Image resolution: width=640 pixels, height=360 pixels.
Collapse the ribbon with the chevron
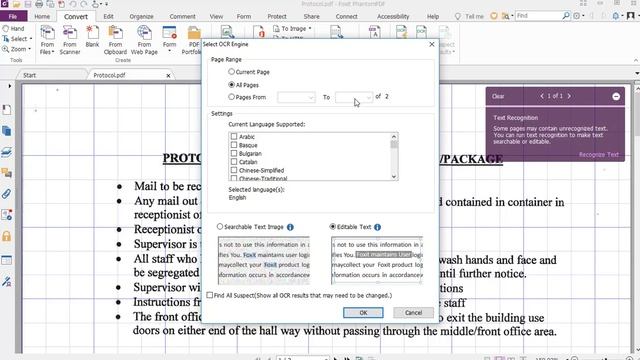(x=636, y=60)
